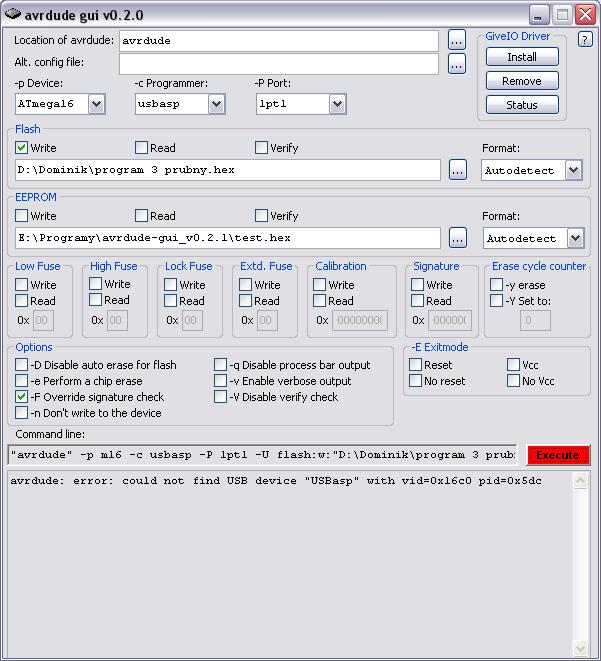Open the EEPROM Format dropdown
The image size is (601, 661).
tap(575, 238)
